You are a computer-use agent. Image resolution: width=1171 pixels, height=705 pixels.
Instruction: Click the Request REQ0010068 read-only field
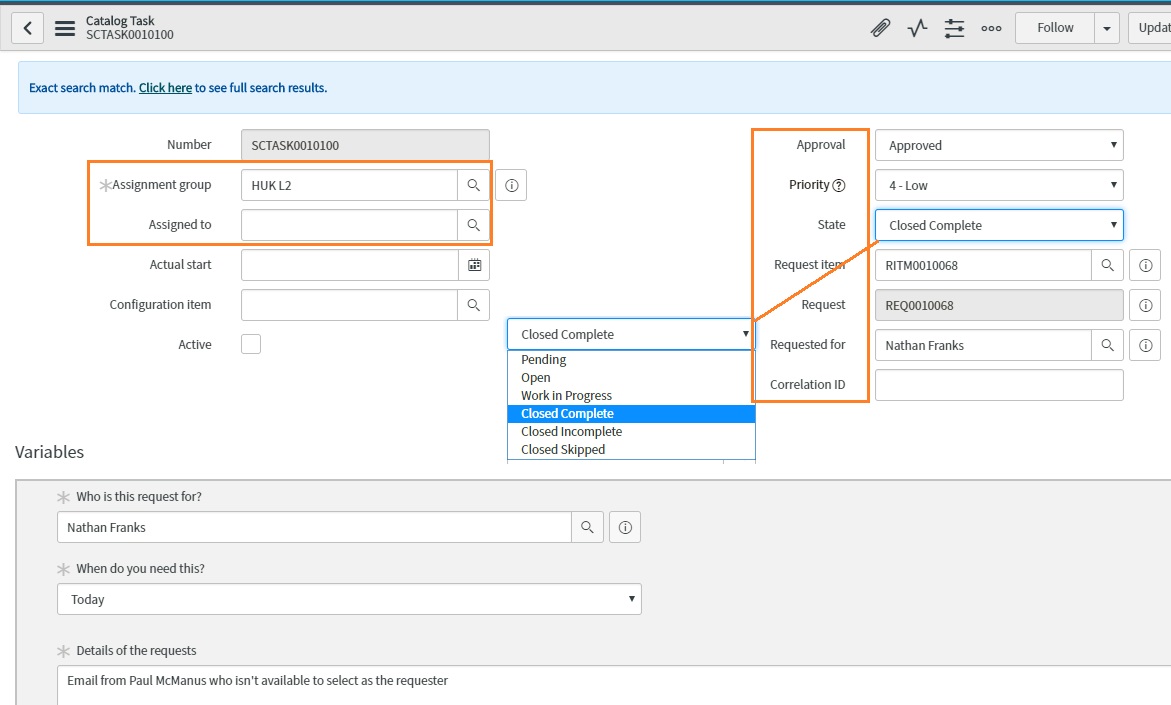(x=999, y=305)
